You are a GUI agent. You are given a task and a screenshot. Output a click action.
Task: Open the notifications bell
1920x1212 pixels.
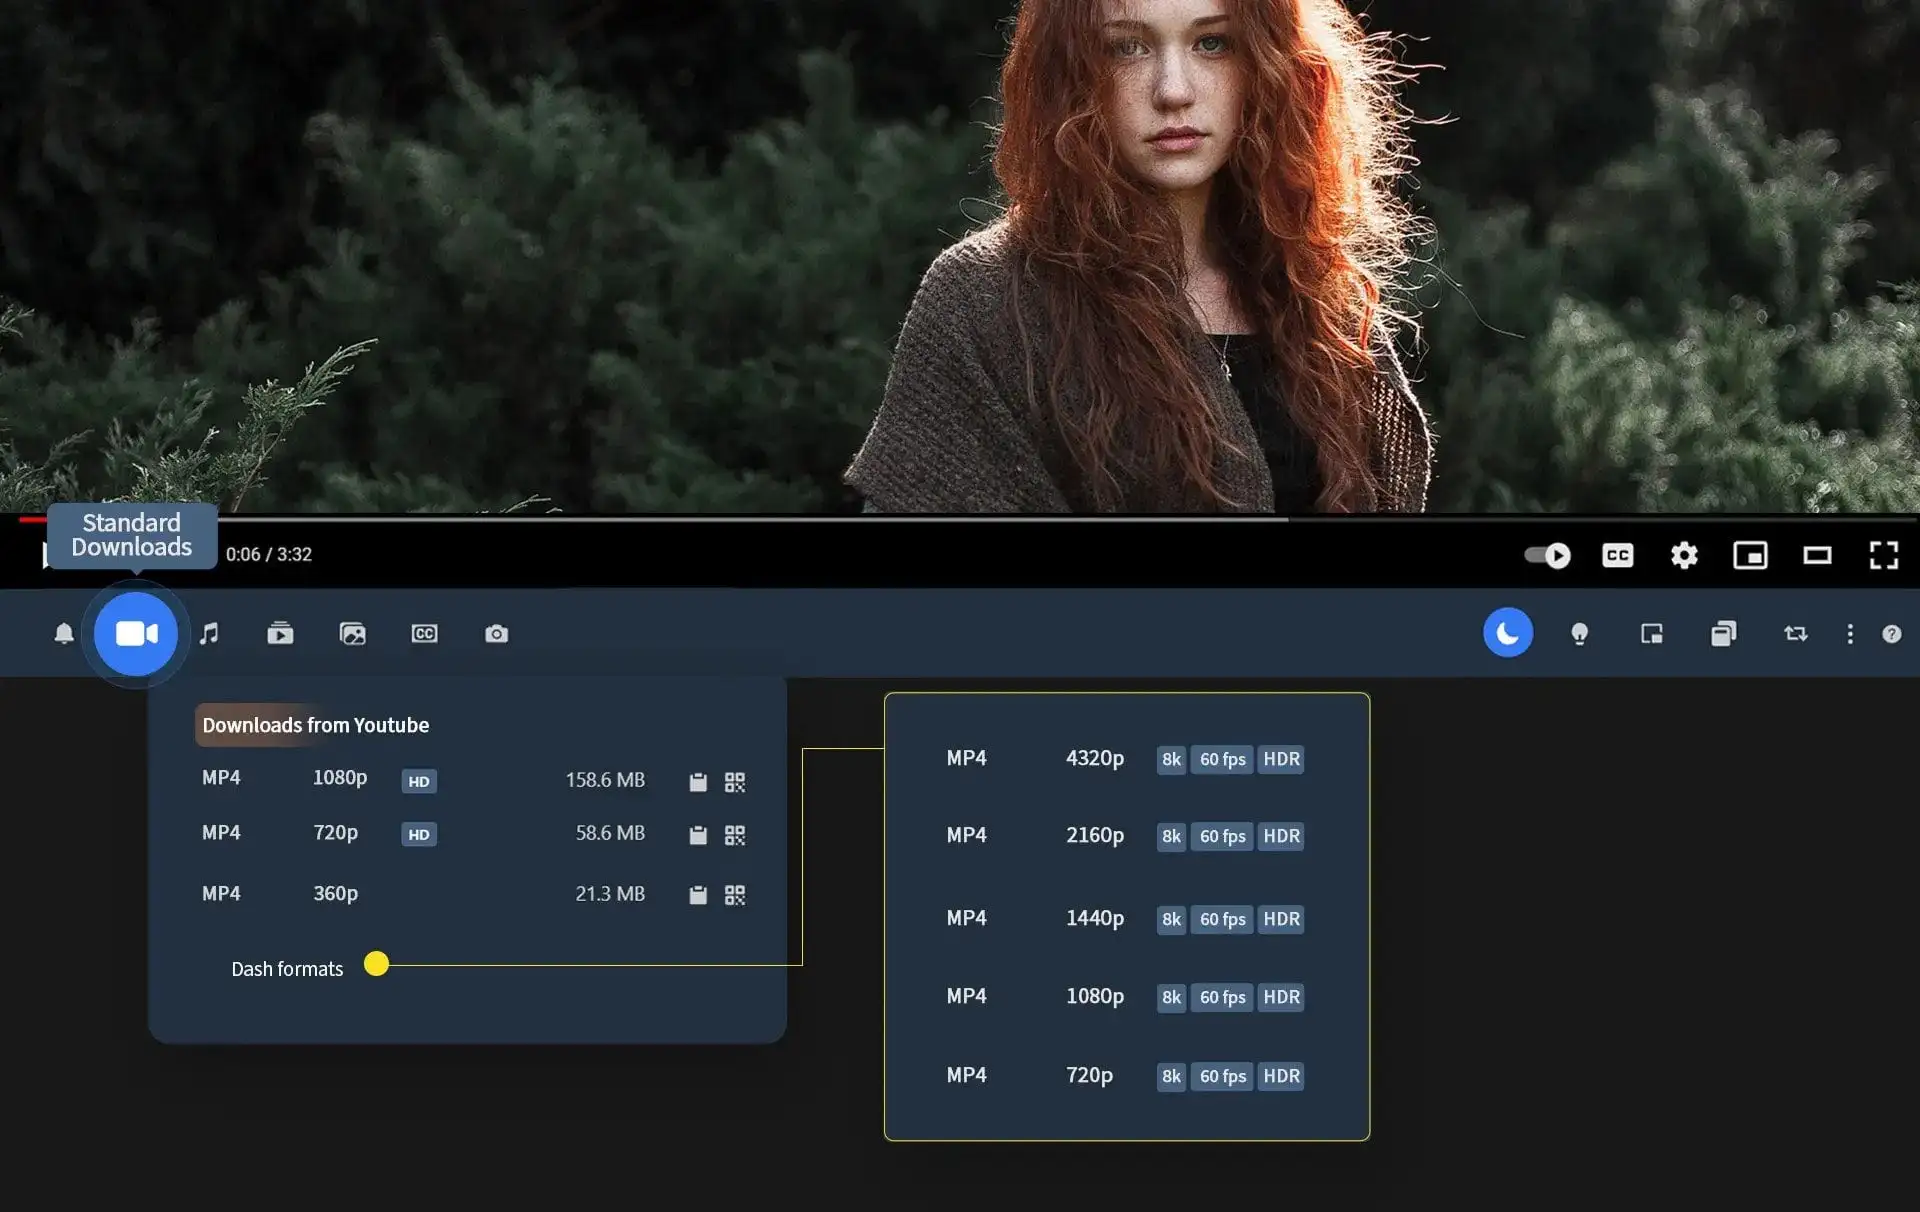pyautogui.click(x=63, y=633)
